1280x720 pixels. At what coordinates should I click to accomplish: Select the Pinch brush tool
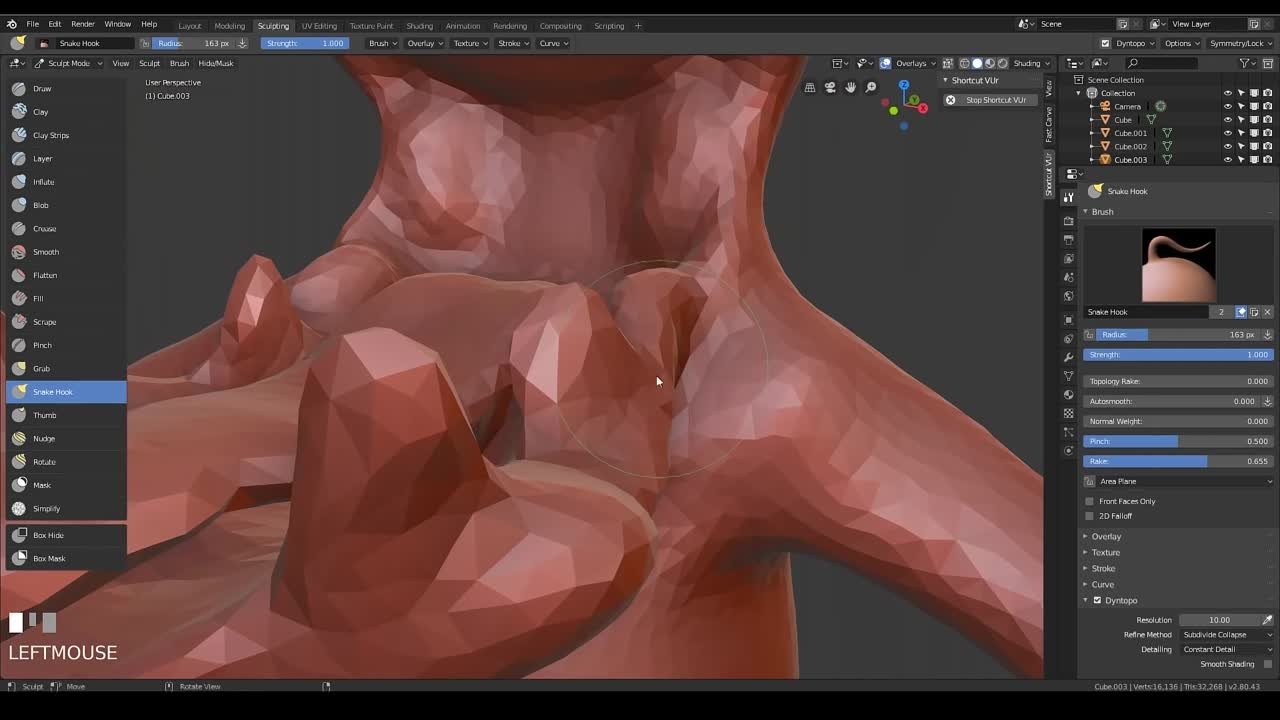click(66, 345)
